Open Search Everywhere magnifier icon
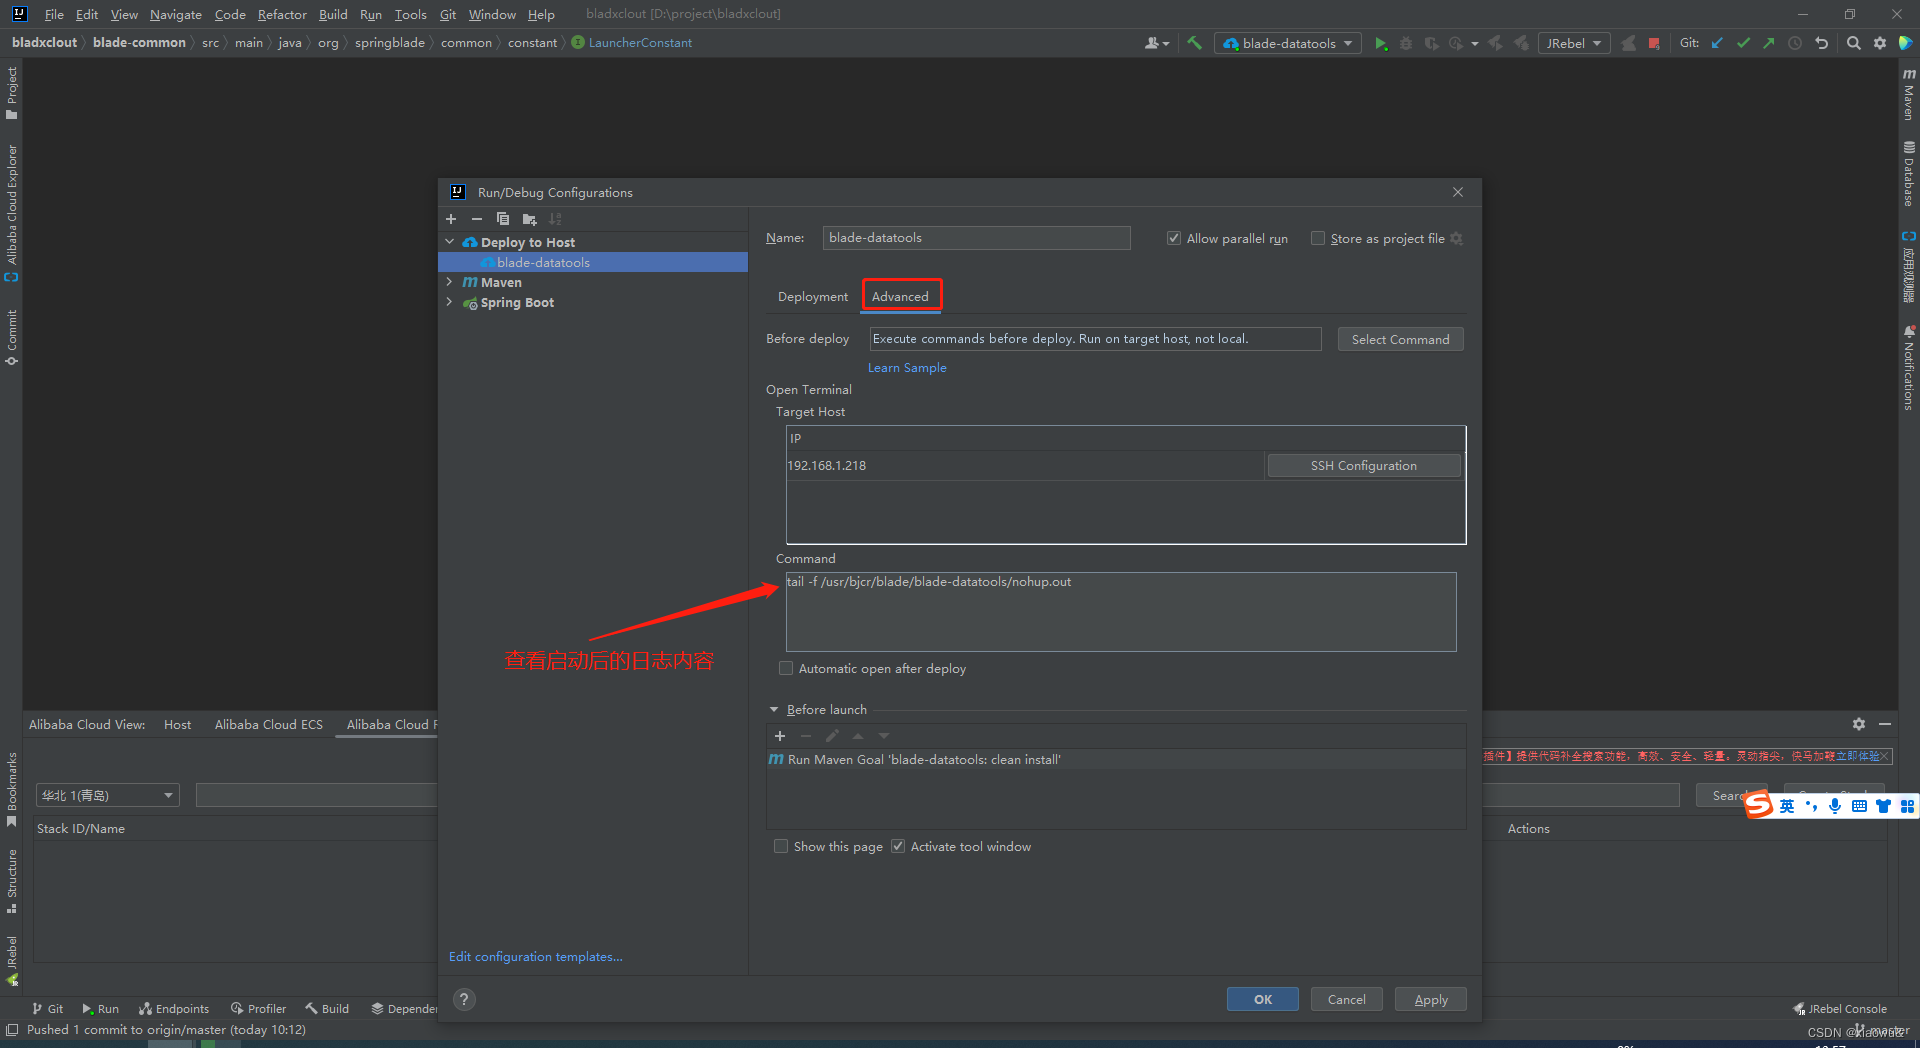The width and height of the screenshot is (1920, 1048). pyautogui.click(x=1854, y=43)
